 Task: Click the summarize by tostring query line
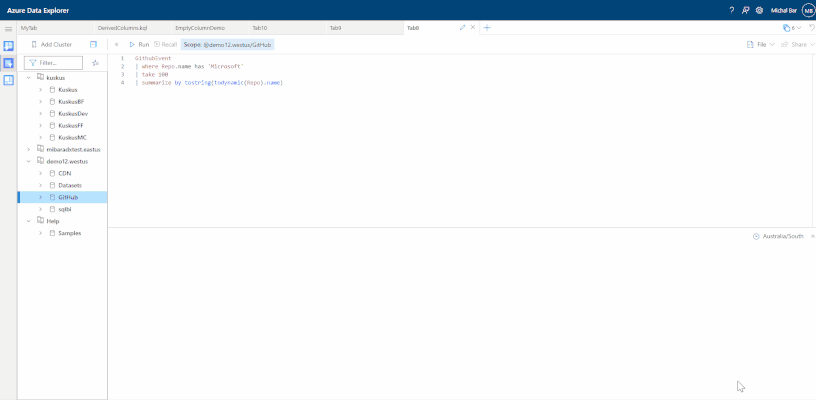(x=209, y=83)
